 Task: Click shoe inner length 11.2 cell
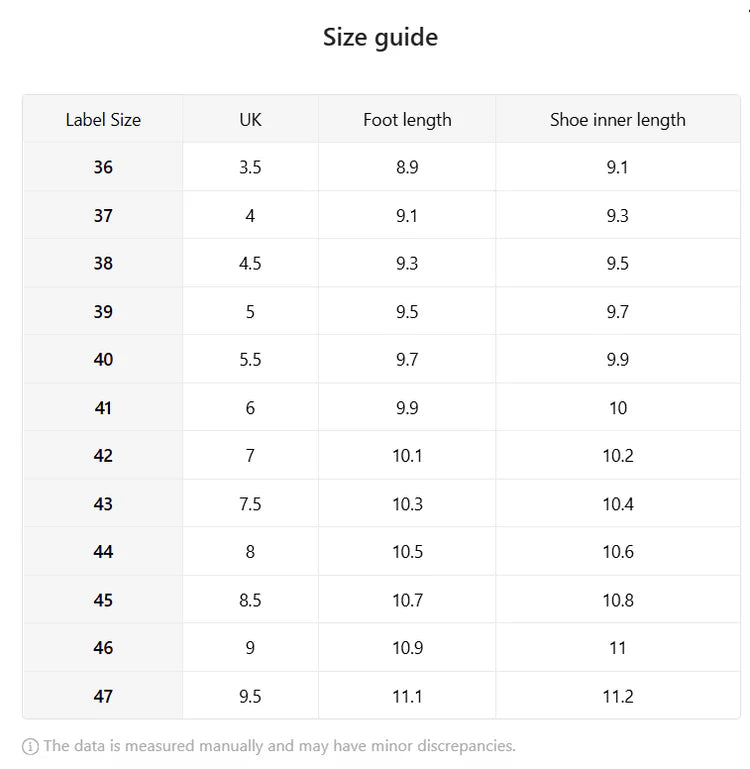pos(617,696)
